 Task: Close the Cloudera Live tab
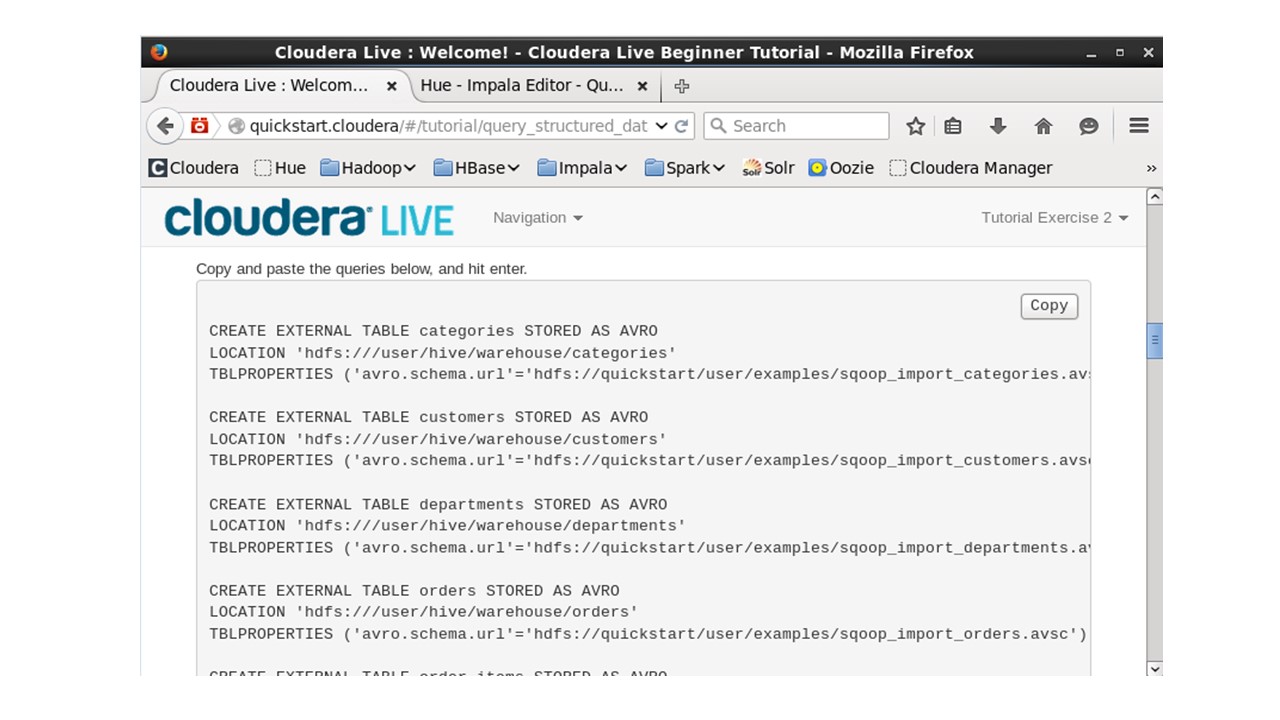(392, 86)
